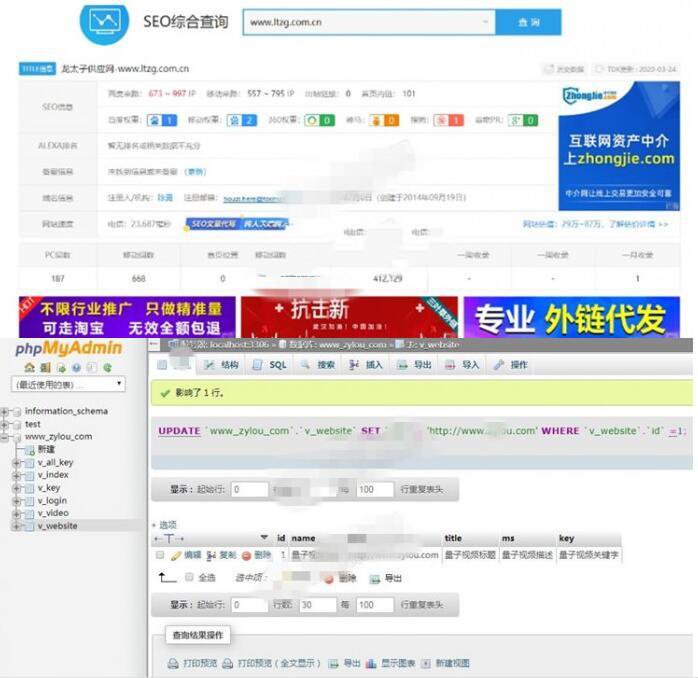Click the phpMyAdmin home icon

coord(29,368)
